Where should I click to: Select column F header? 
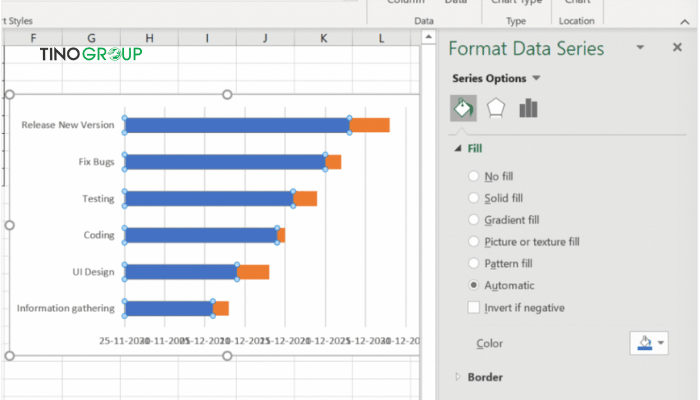pos(33,38)
